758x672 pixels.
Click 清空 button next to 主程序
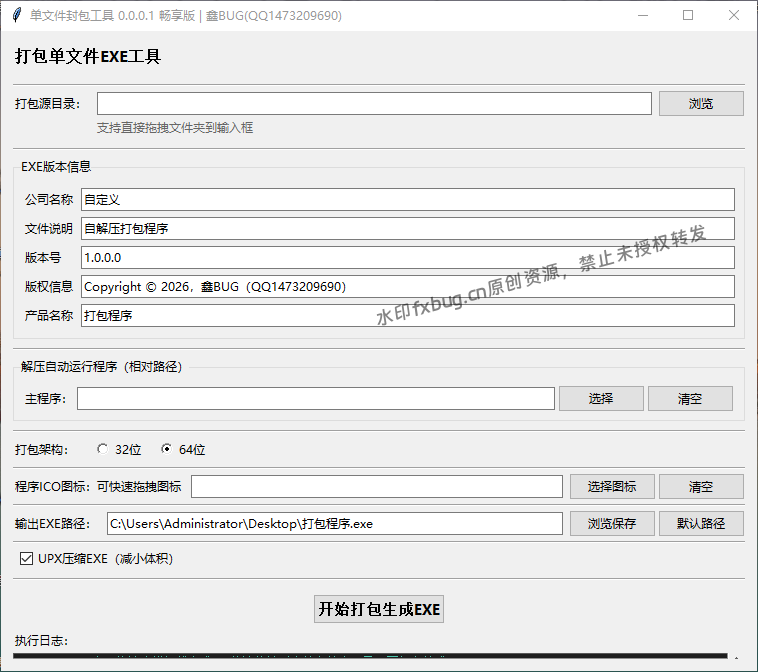point(690,398)
